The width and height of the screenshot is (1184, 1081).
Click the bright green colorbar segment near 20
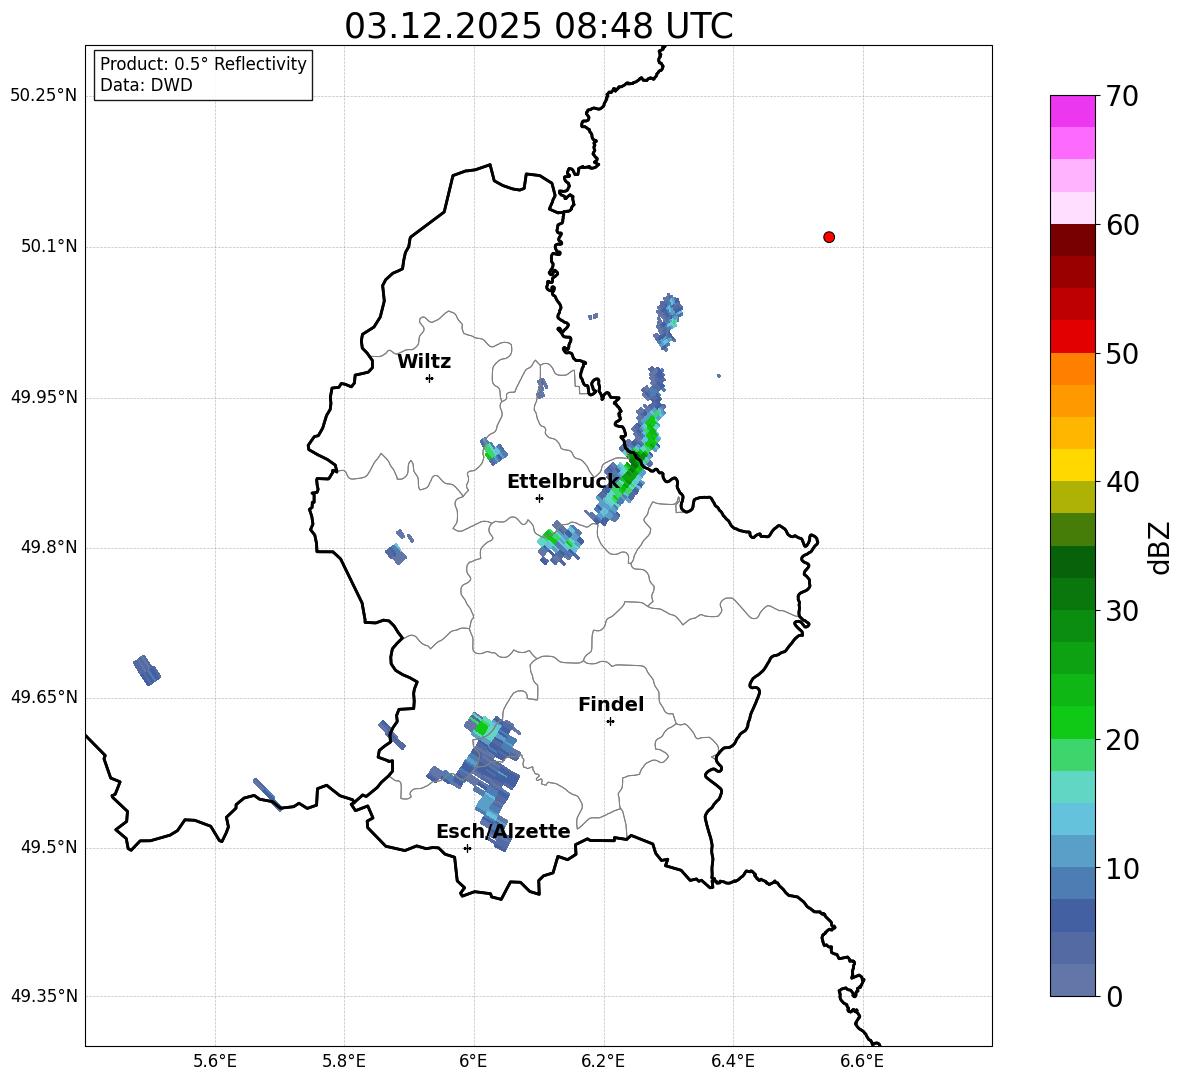coord(1073,722)
